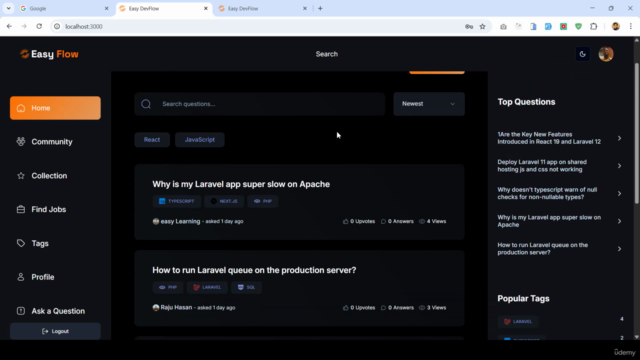Open the How to run Laravel queue question title
The width and height of the screenshot is (640, 360).
(254, 270)
